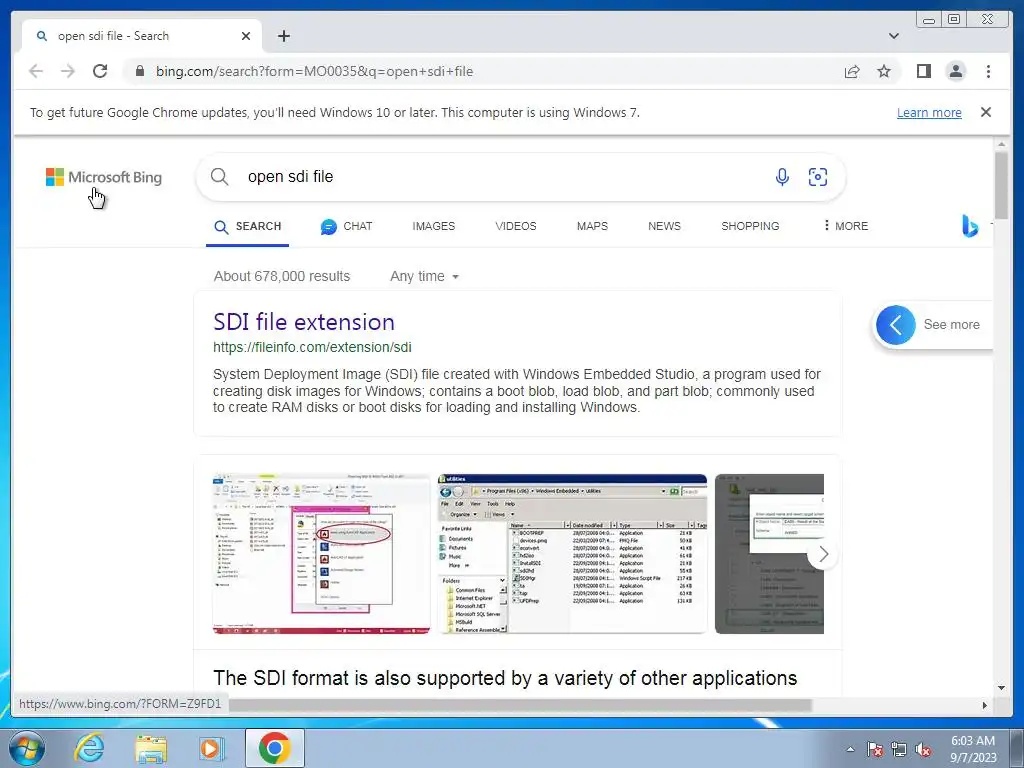The image size is (1024, 768).
Task: Launch visual search with camera icon
Action: click(818, 176)
